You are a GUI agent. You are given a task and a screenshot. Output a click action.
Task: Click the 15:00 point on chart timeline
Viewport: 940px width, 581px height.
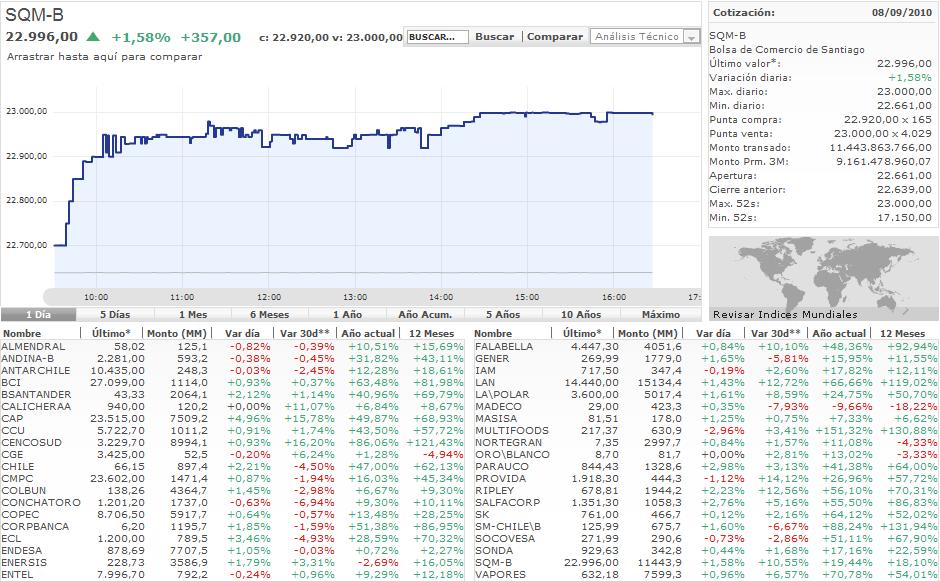coord(527,297)
